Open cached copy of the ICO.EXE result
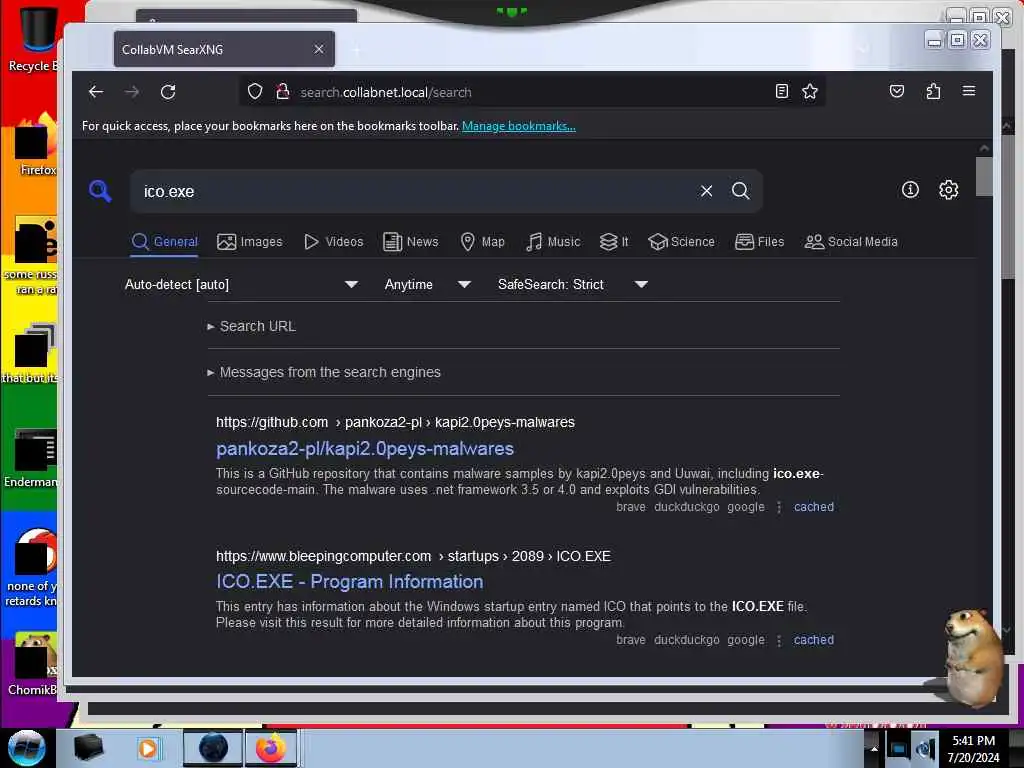 814,640
